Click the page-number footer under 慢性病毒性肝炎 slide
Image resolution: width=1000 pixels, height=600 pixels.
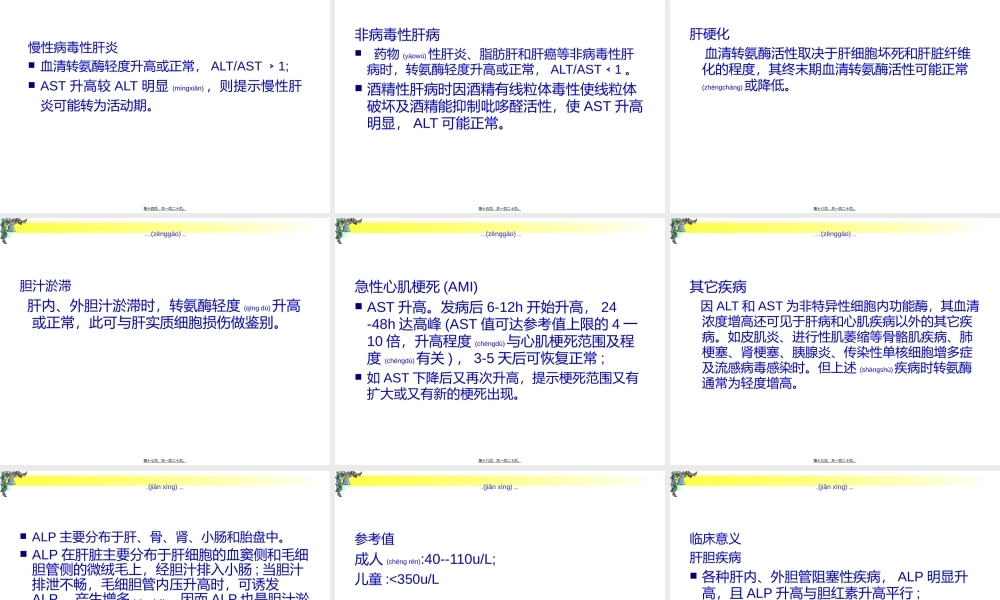pos(166,207)
